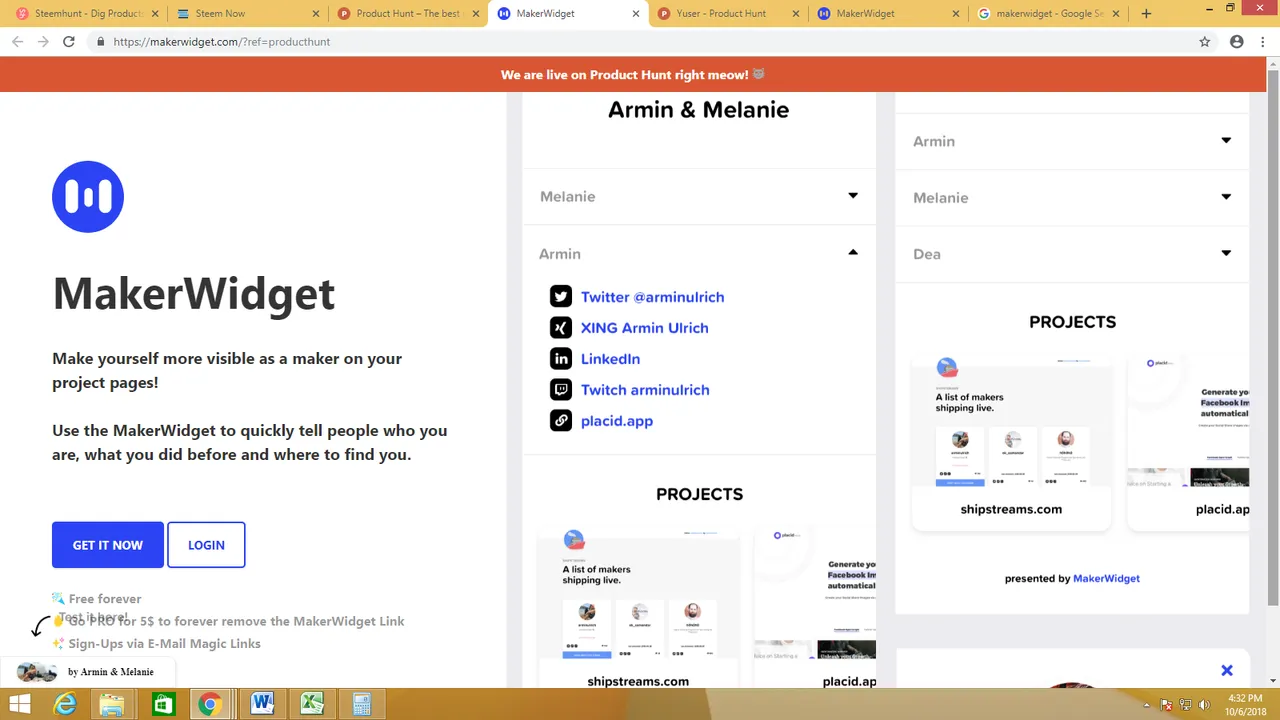The image size is (1280, 720).
Task: Click the Twitter icon beside @arminulrich
Action: pos(561,297)
